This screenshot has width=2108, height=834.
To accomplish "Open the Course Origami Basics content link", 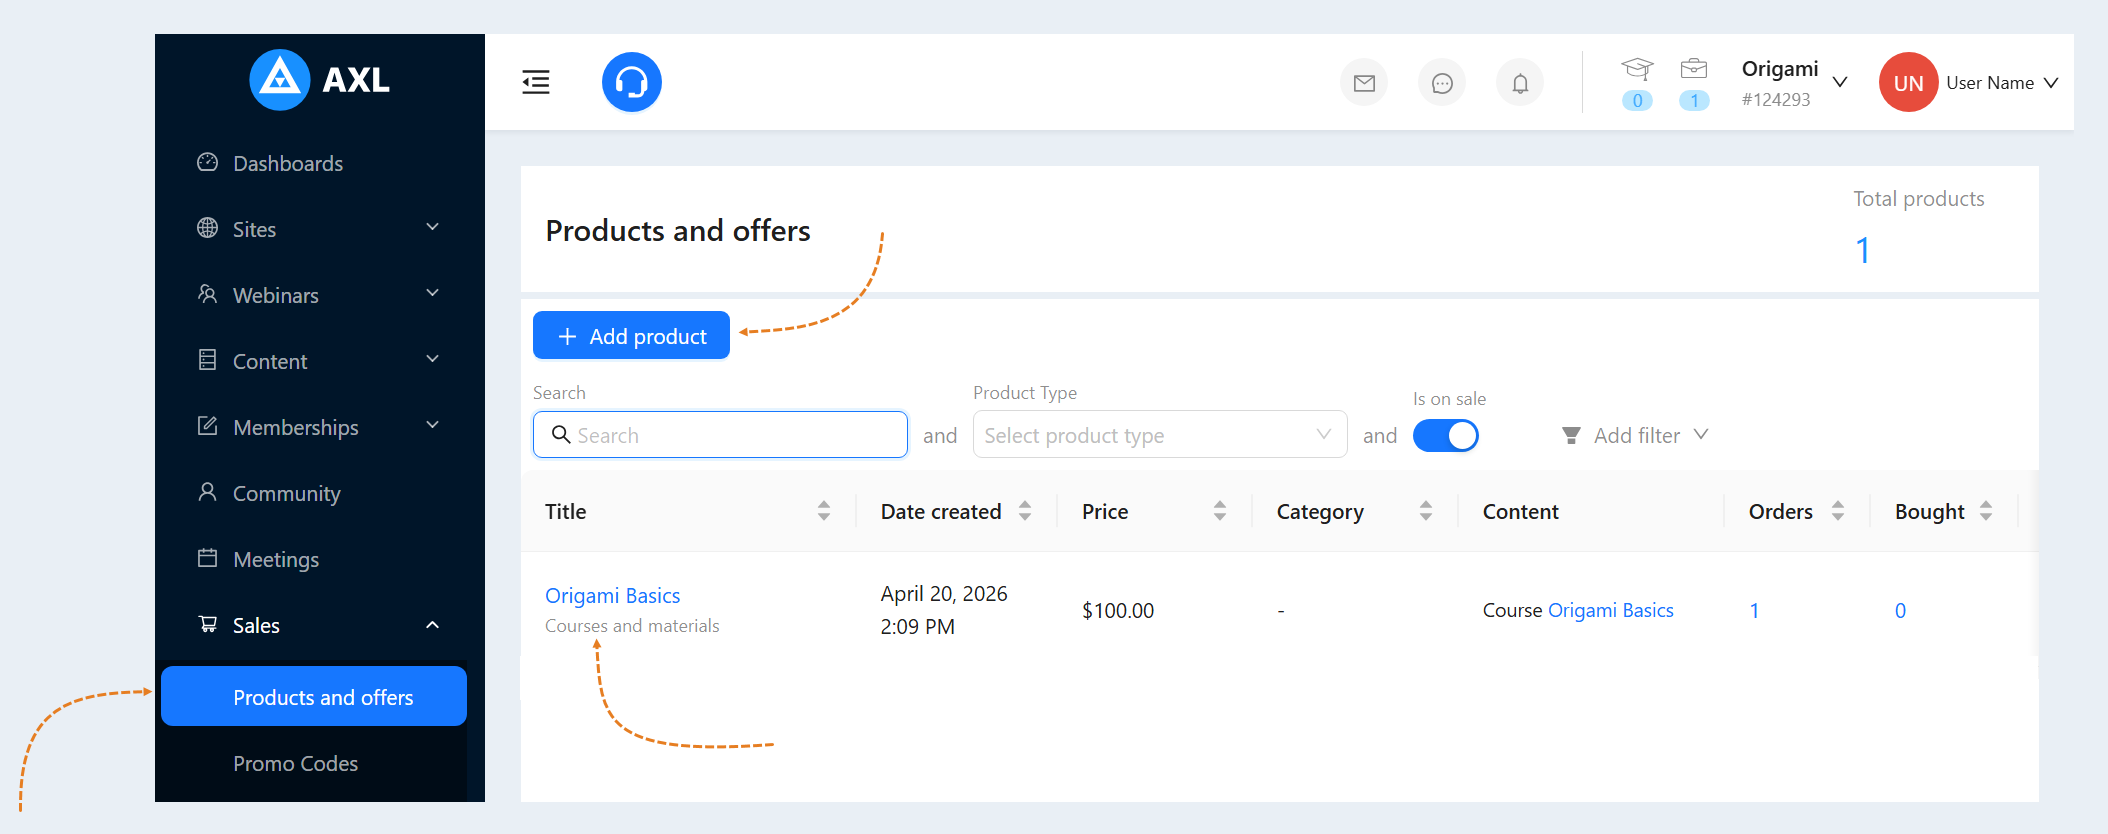I will click(1610, 610).
